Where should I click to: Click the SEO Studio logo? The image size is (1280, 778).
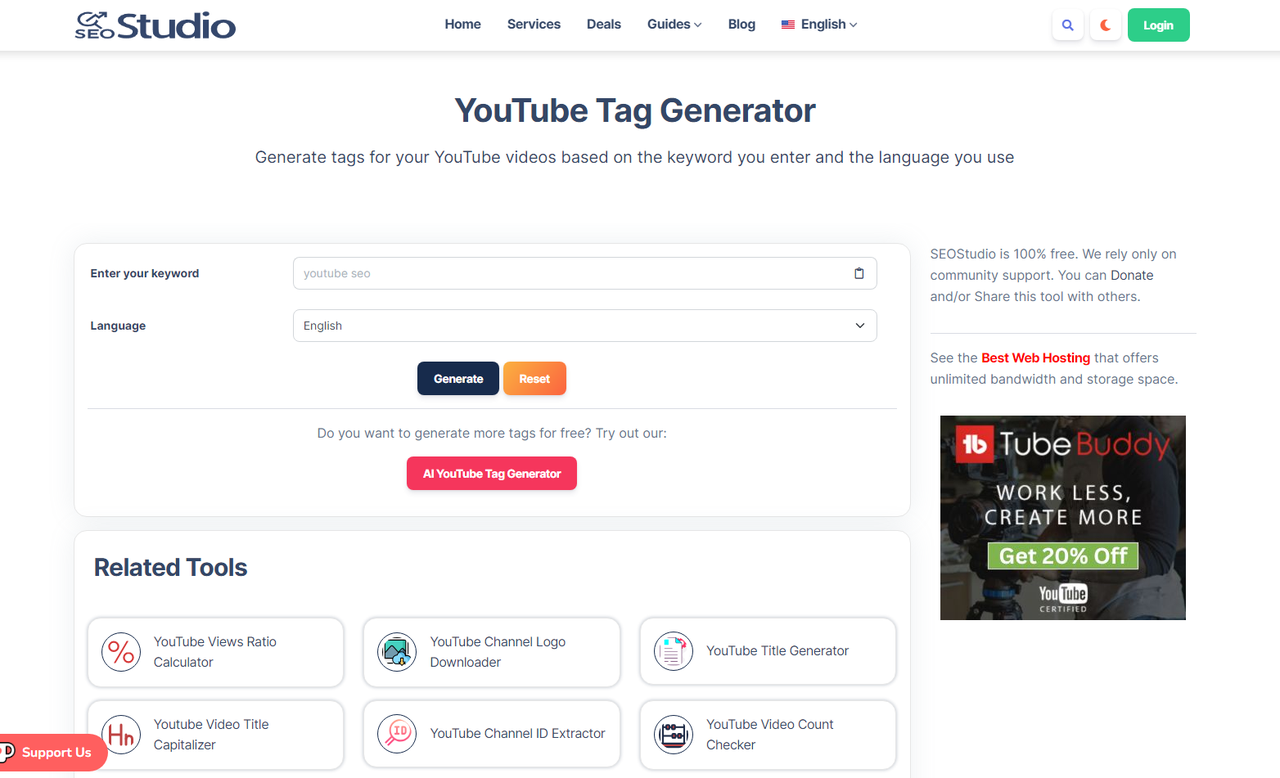(x=155, y=24)
